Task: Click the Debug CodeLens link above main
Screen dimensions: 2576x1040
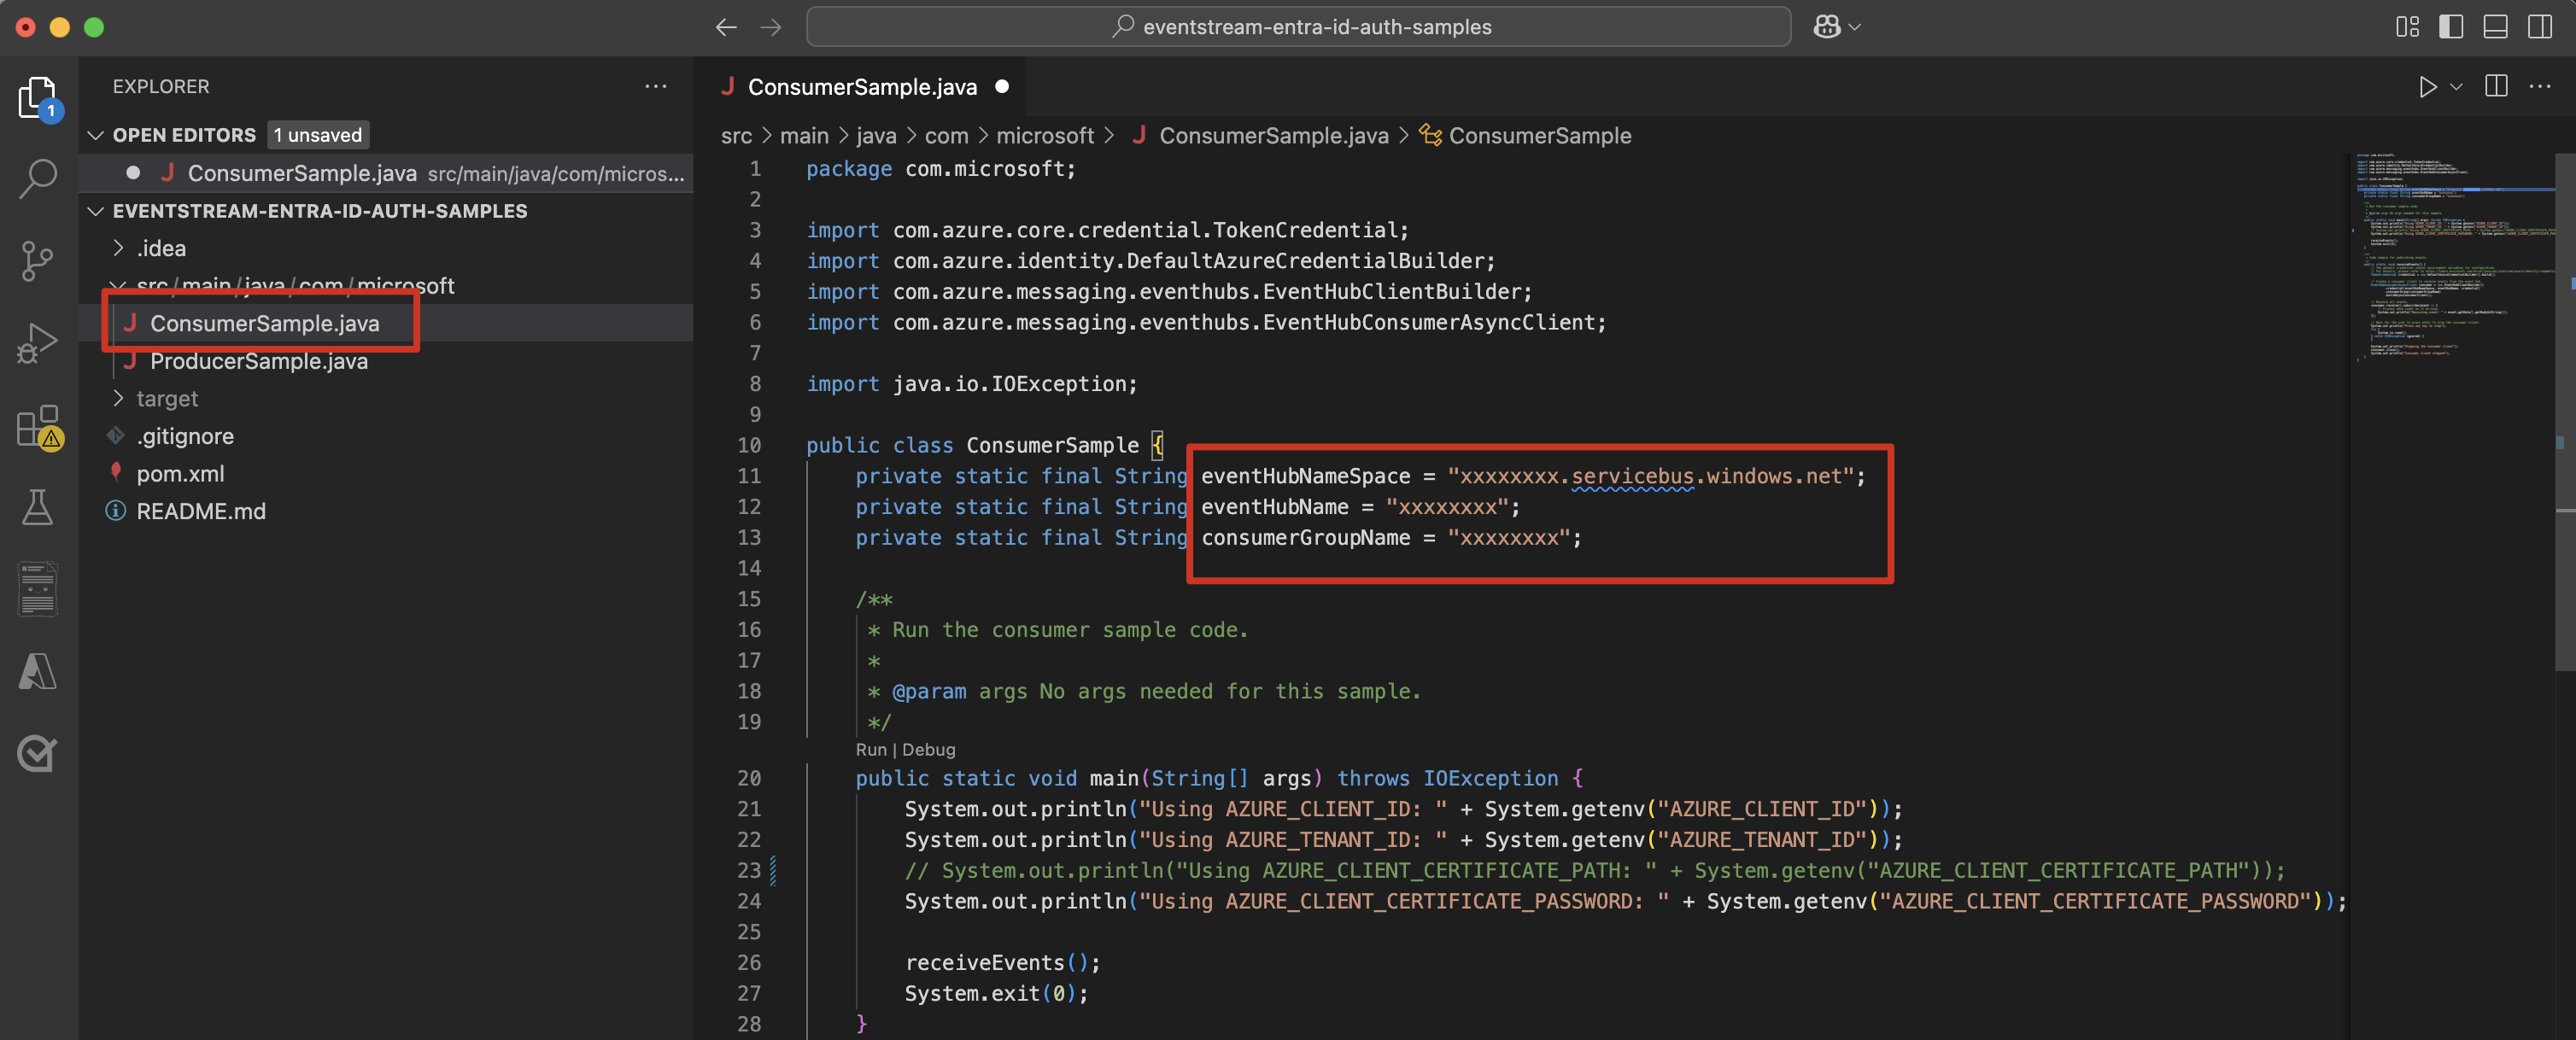Action: coord(928,749)
